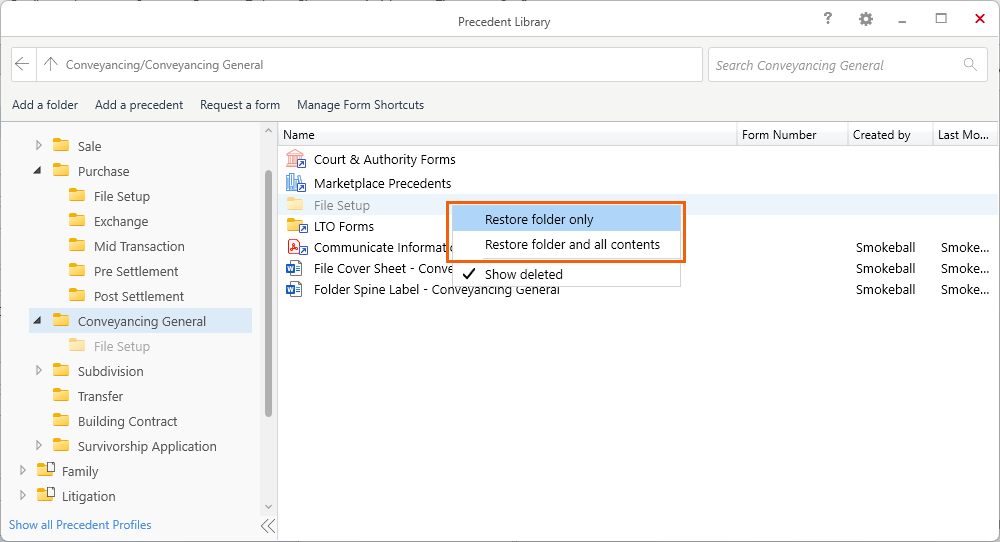The width and height of the screenshot is (1000, 542).
Task: Toggle the Show deleted option
Action: point(523,274)
